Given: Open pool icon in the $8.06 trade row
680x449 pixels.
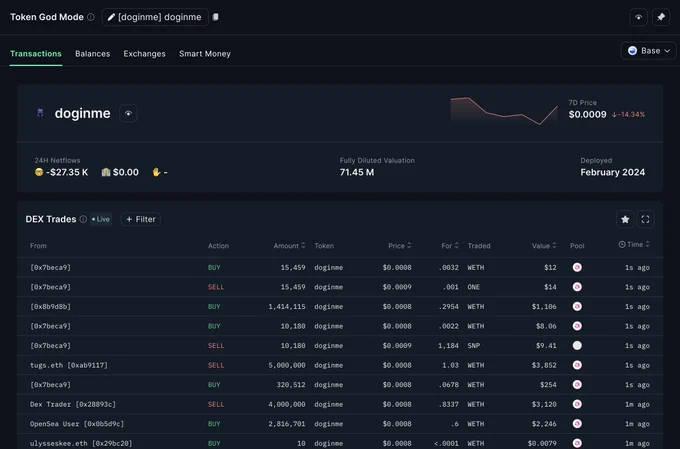Looking at the screenshot, I should coord(577,326).
